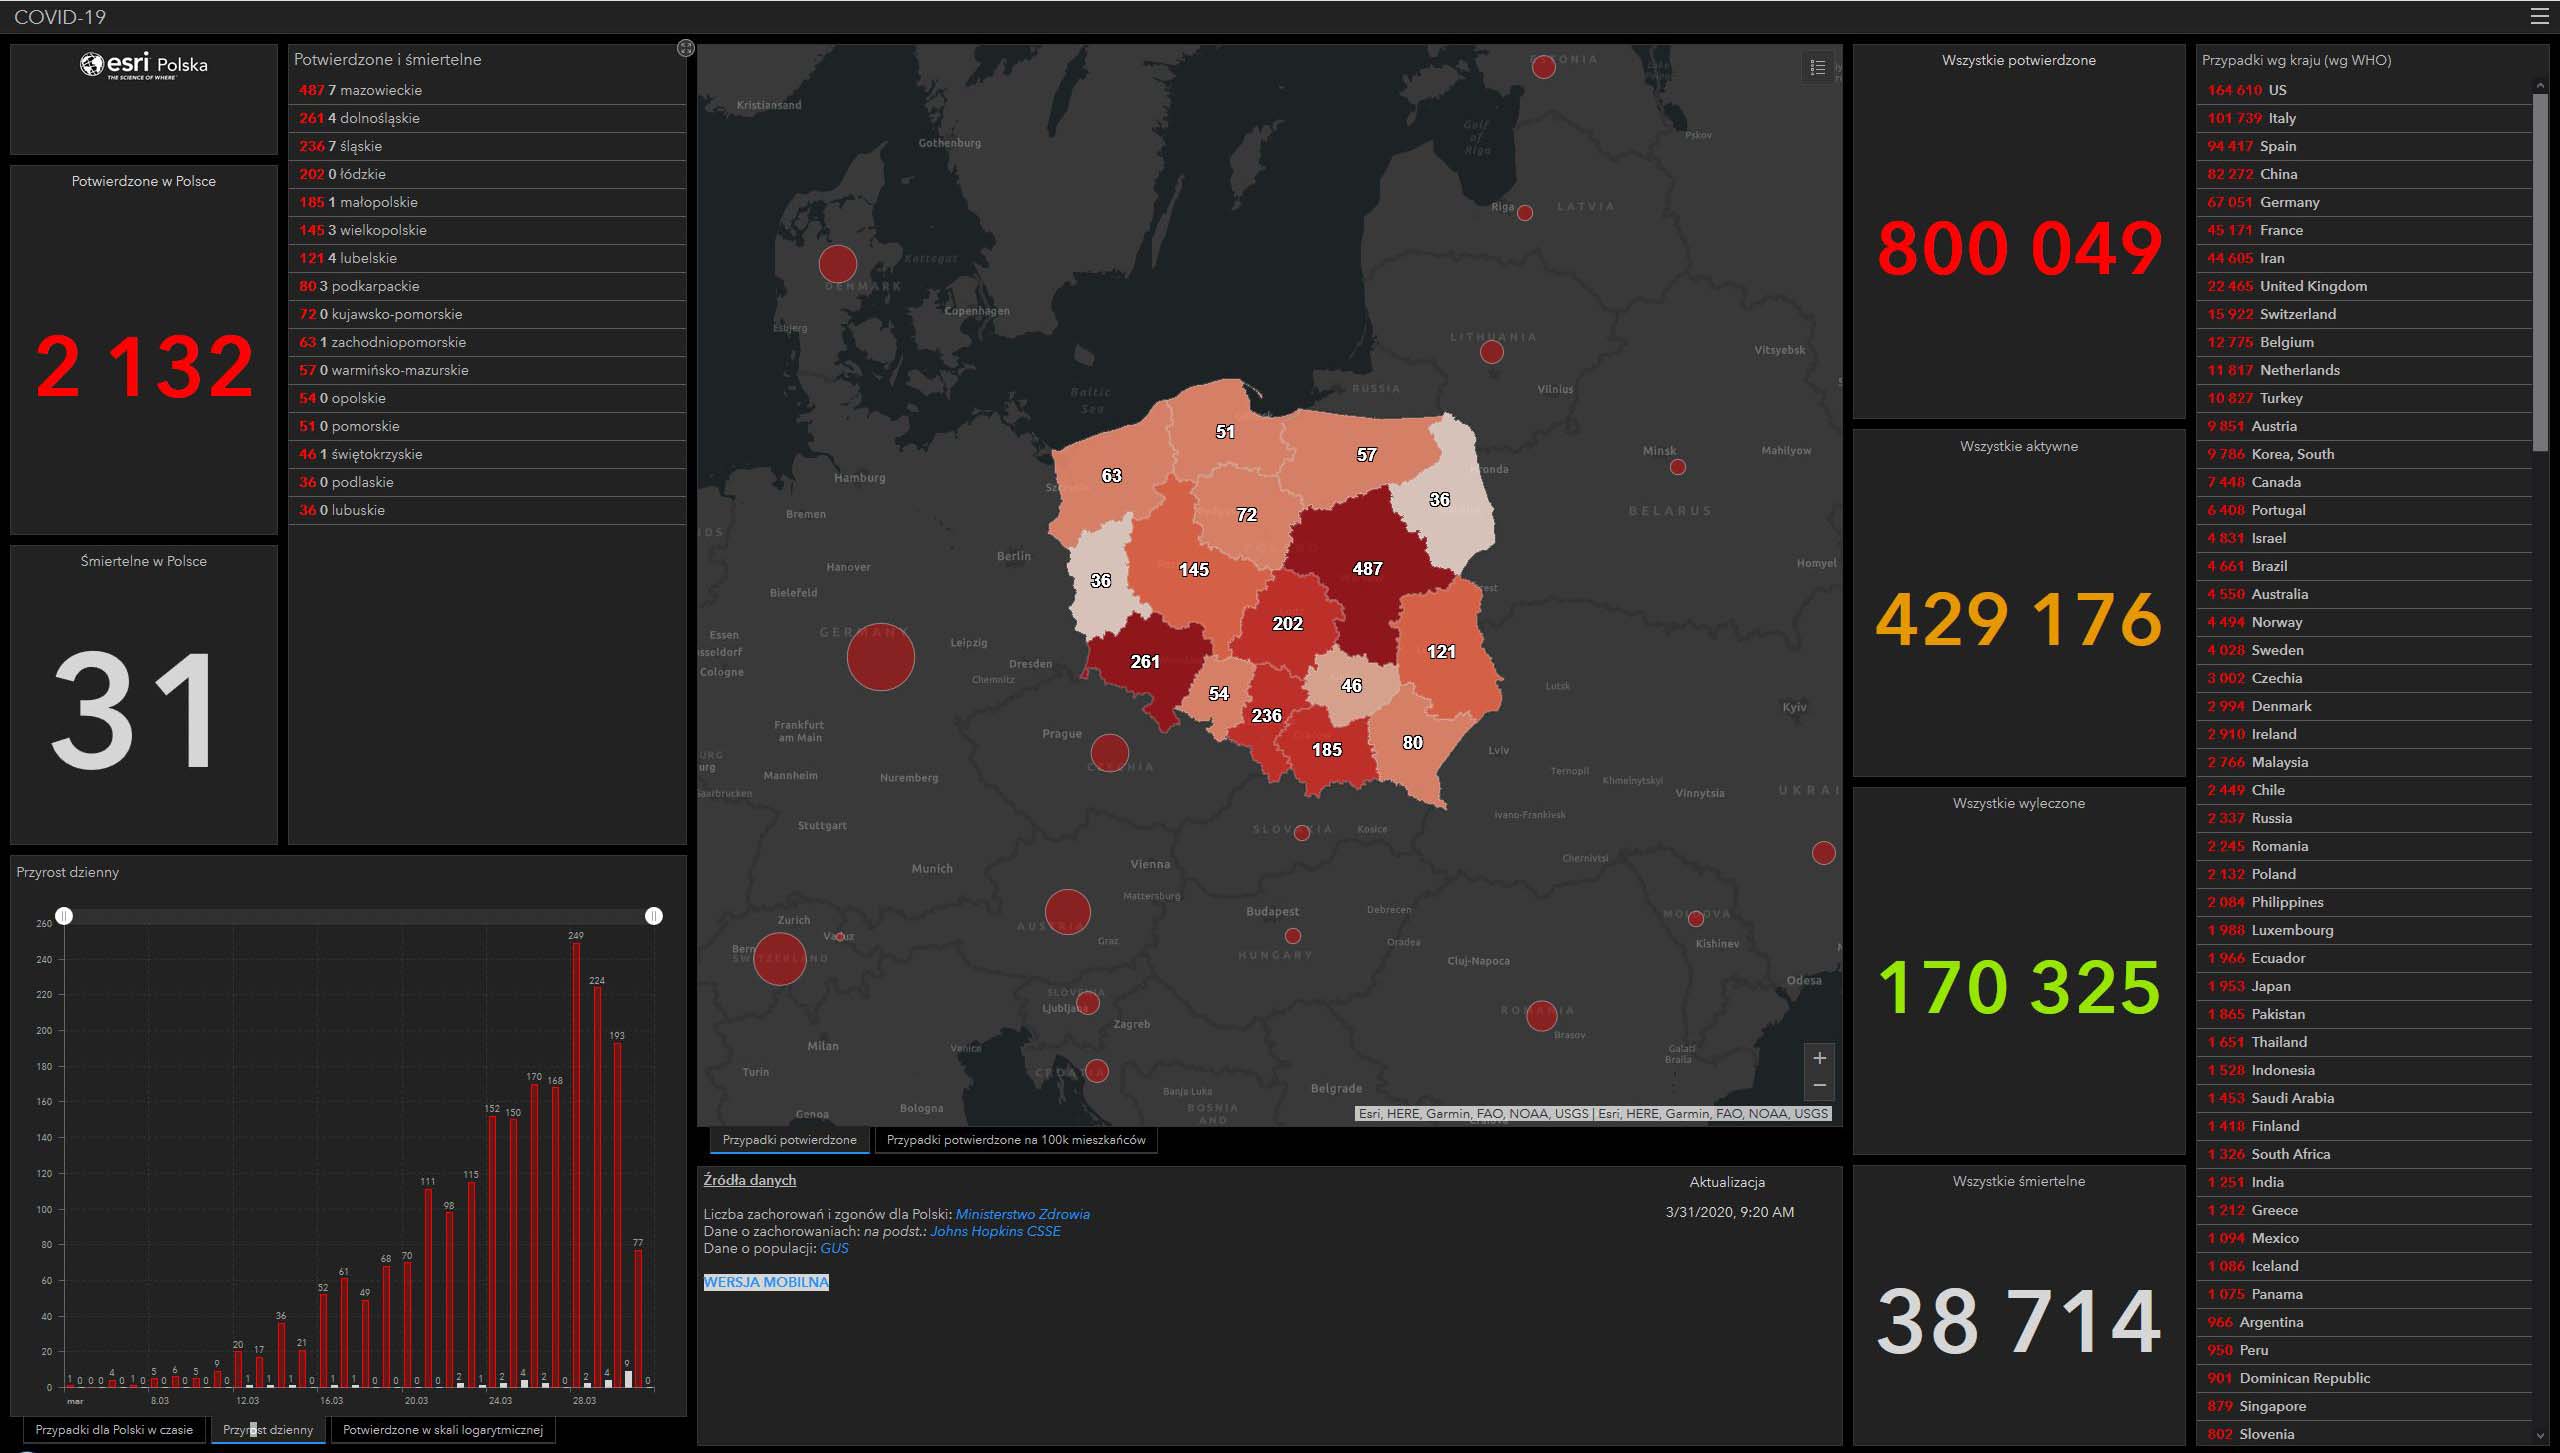
Task: Click right handle of chart range slider
Action: coord(654,916)
